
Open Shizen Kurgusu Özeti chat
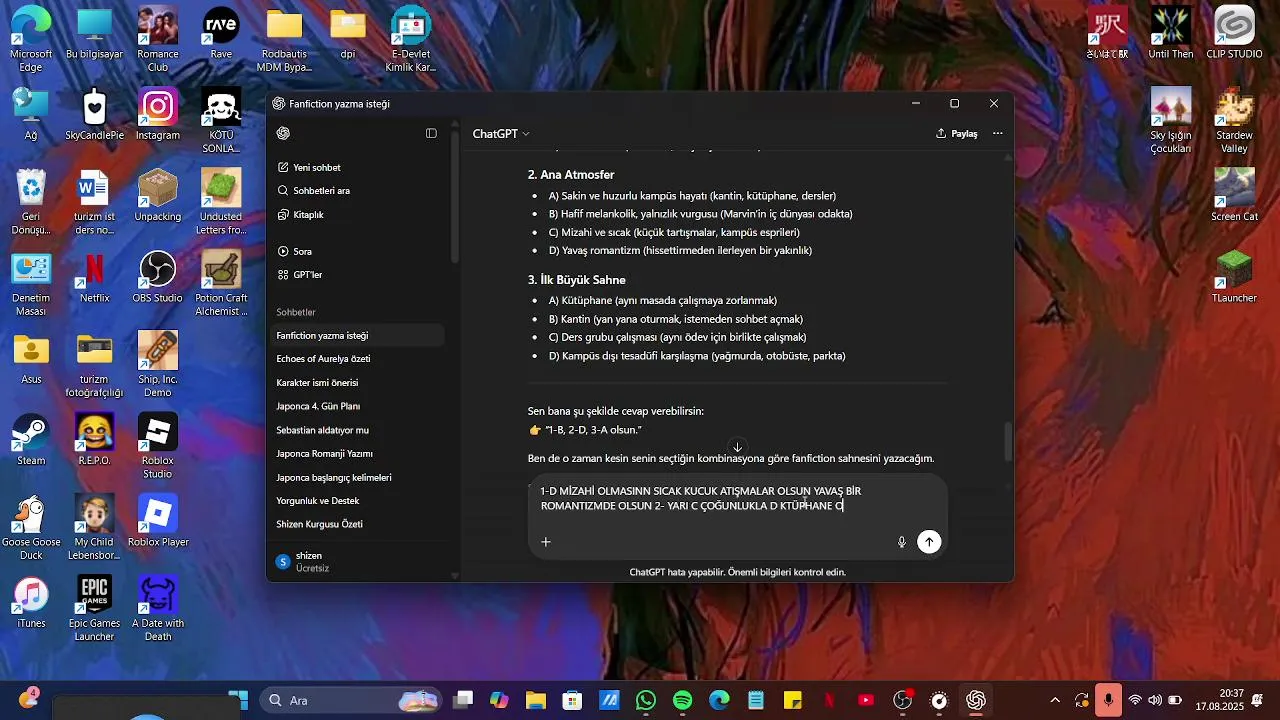click(358, 524)
